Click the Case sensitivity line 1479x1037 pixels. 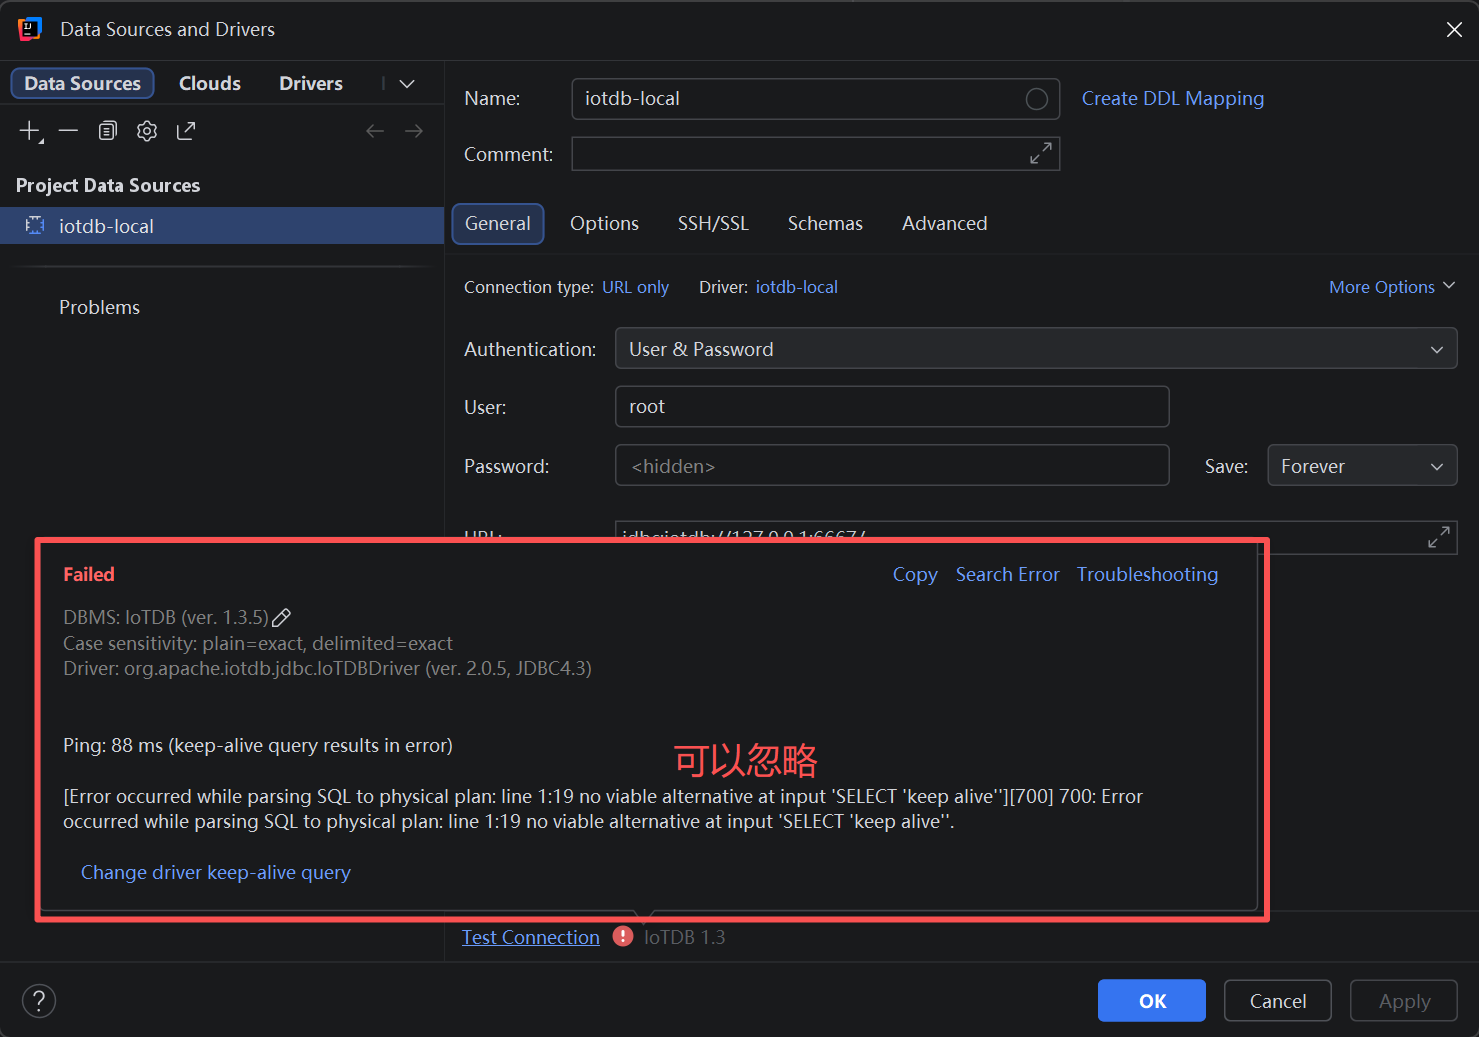click(x=258, y=643)
